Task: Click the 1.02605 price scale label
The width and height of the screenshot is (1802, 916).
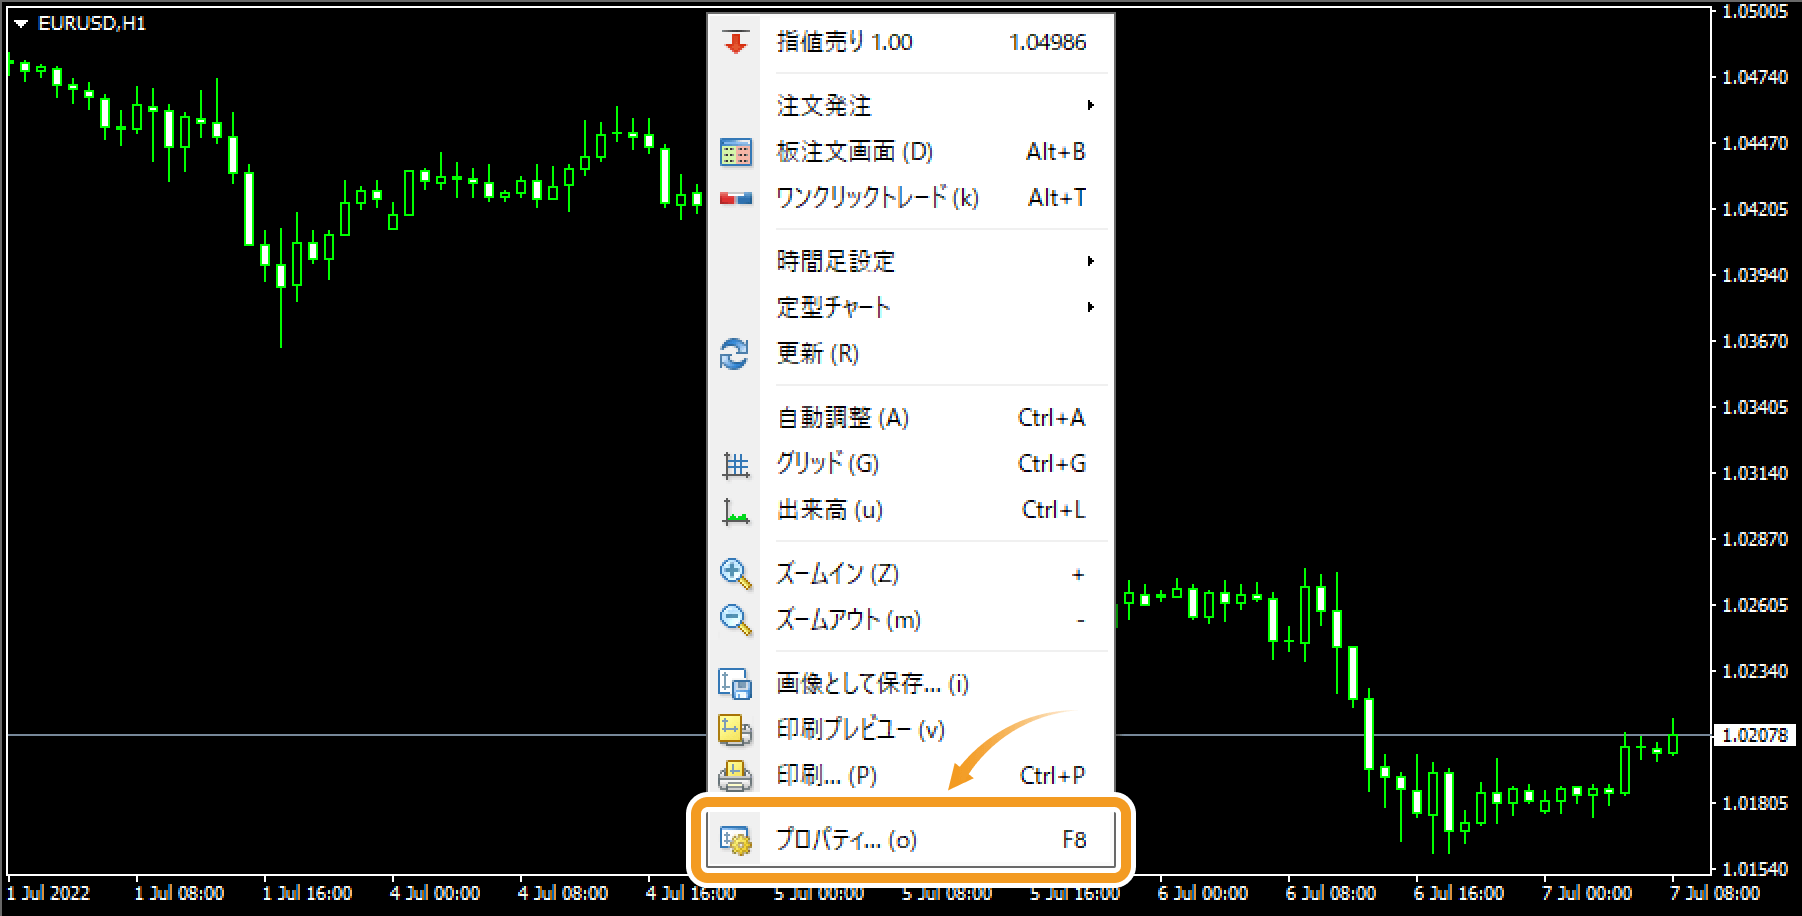Action: (1755, 606)
